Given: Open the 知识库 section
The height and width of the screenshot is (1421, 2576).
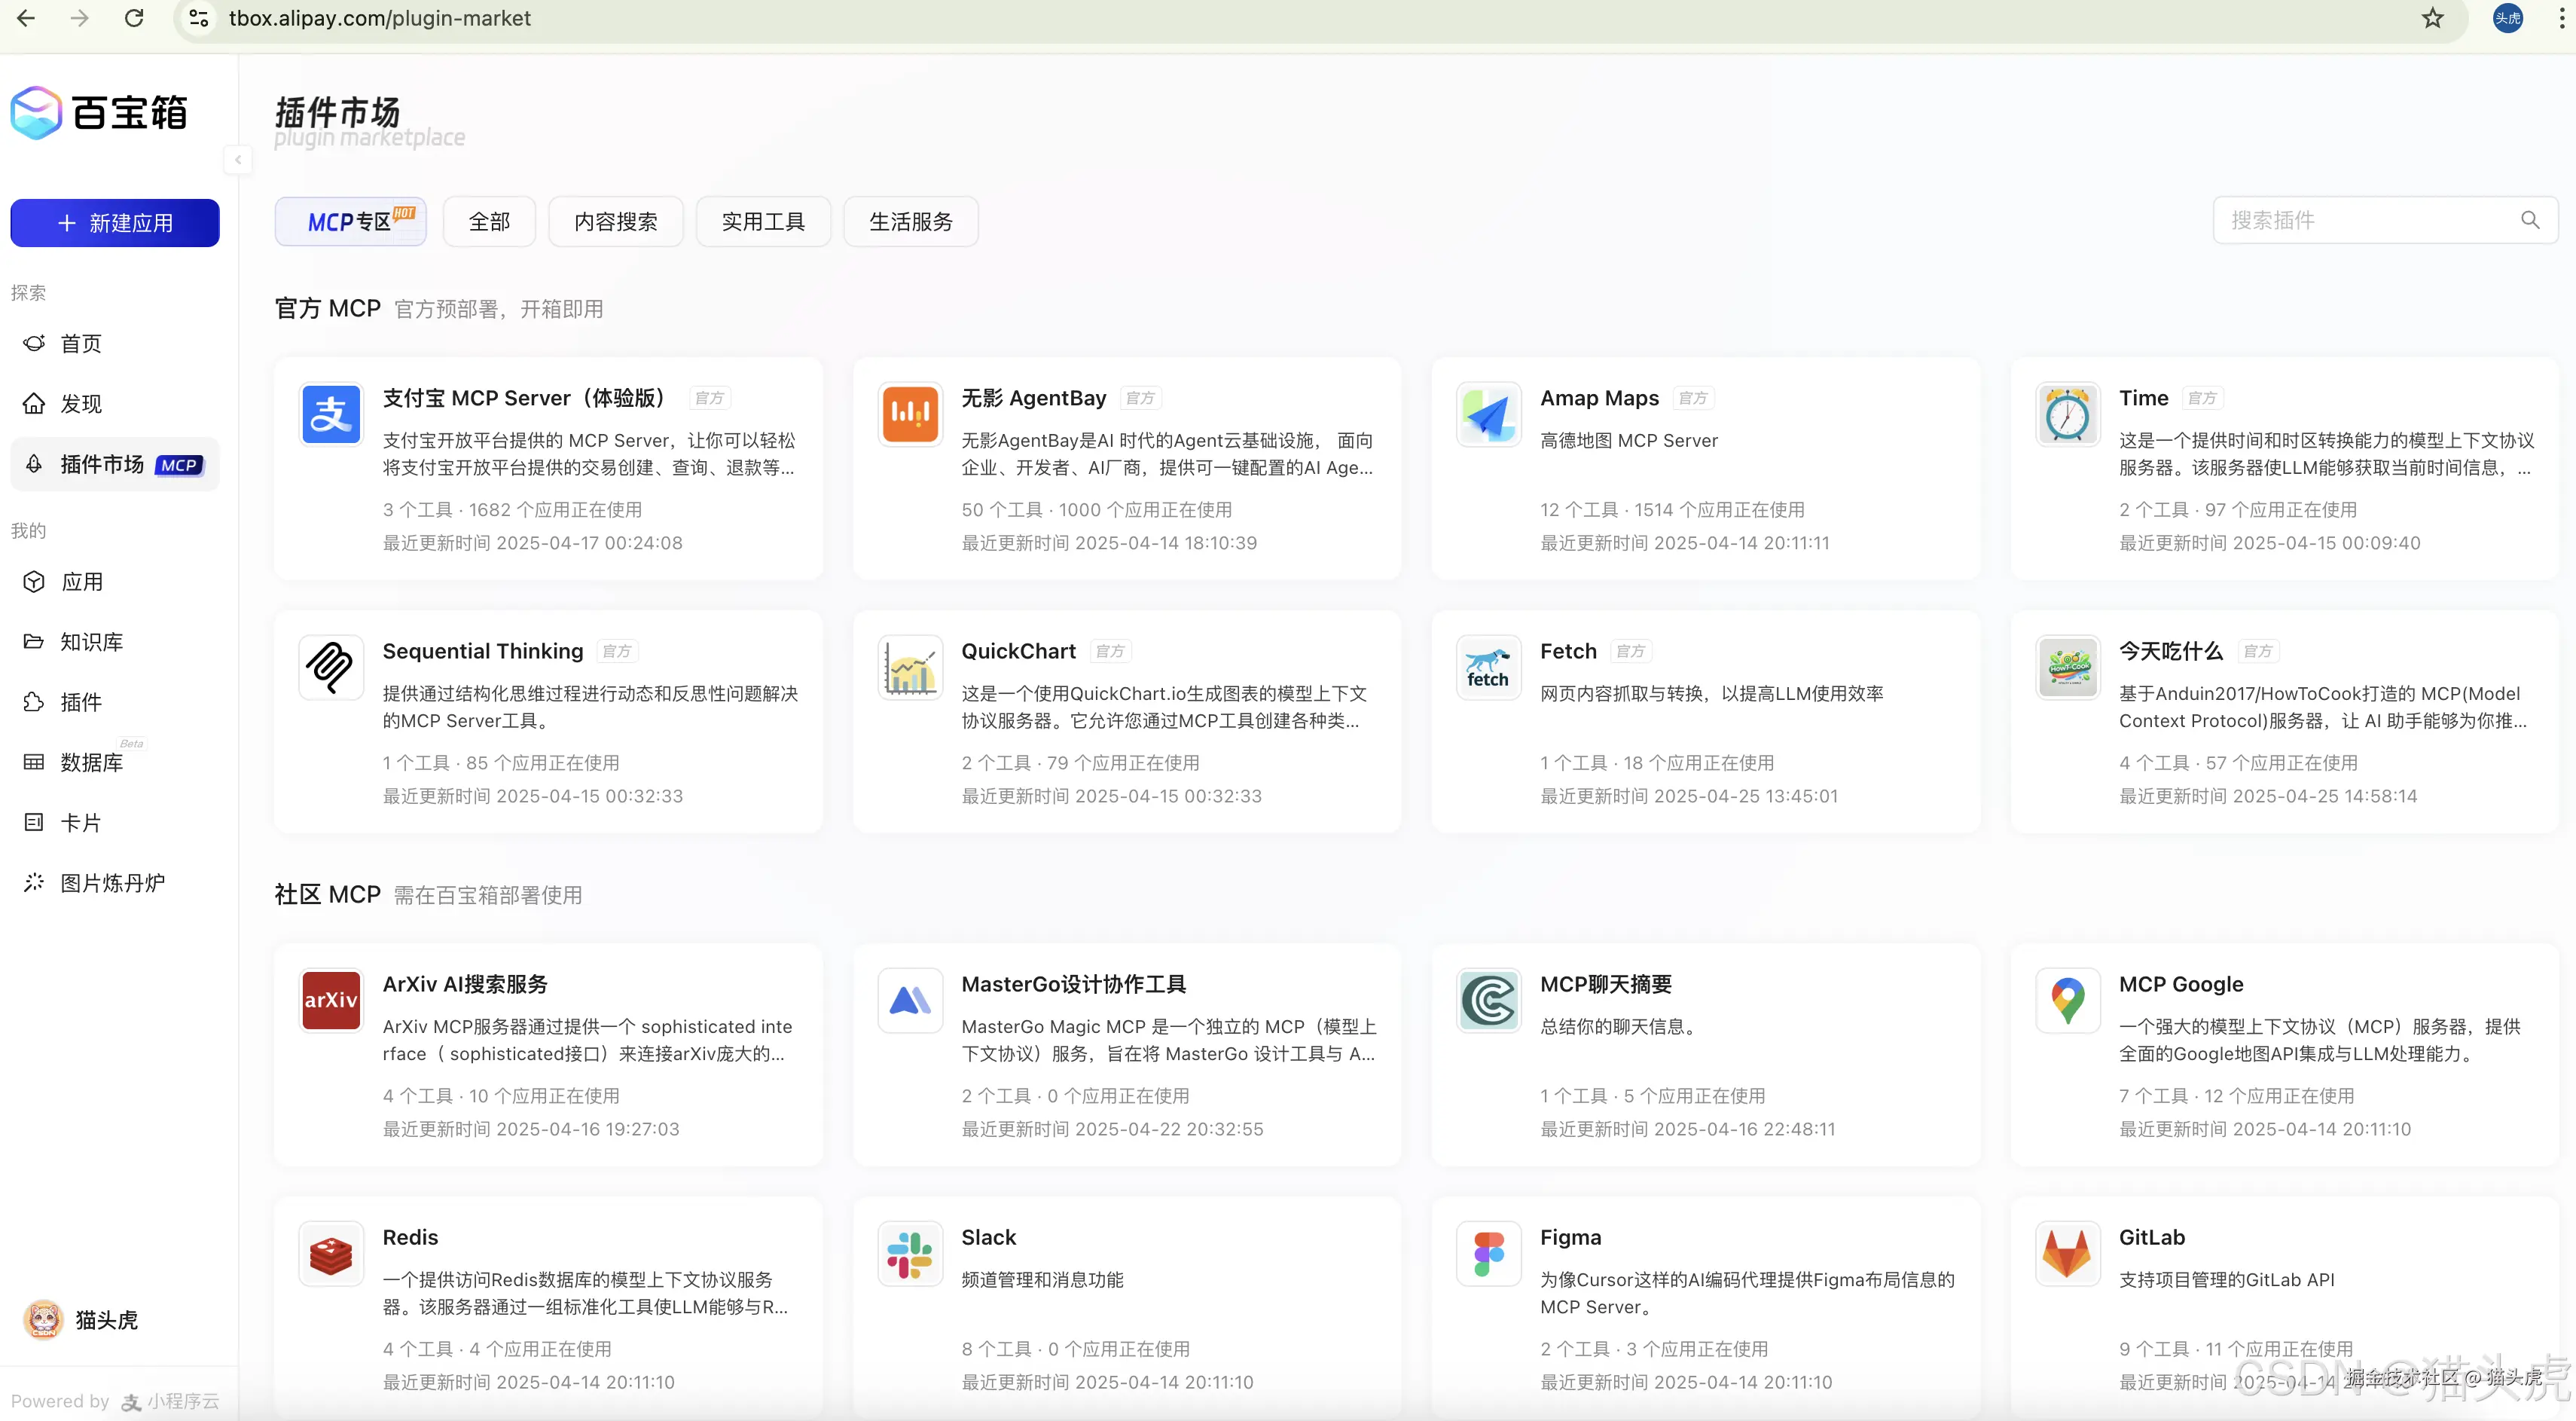Looking at the screenshot, I should [90, 642].
